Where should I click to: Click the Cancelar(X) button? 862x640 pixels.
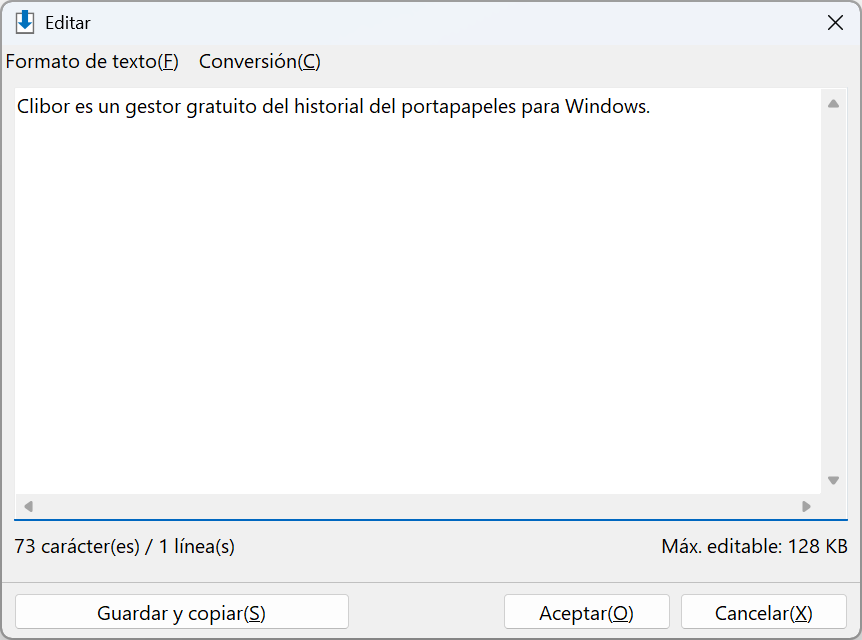(763, 613)
